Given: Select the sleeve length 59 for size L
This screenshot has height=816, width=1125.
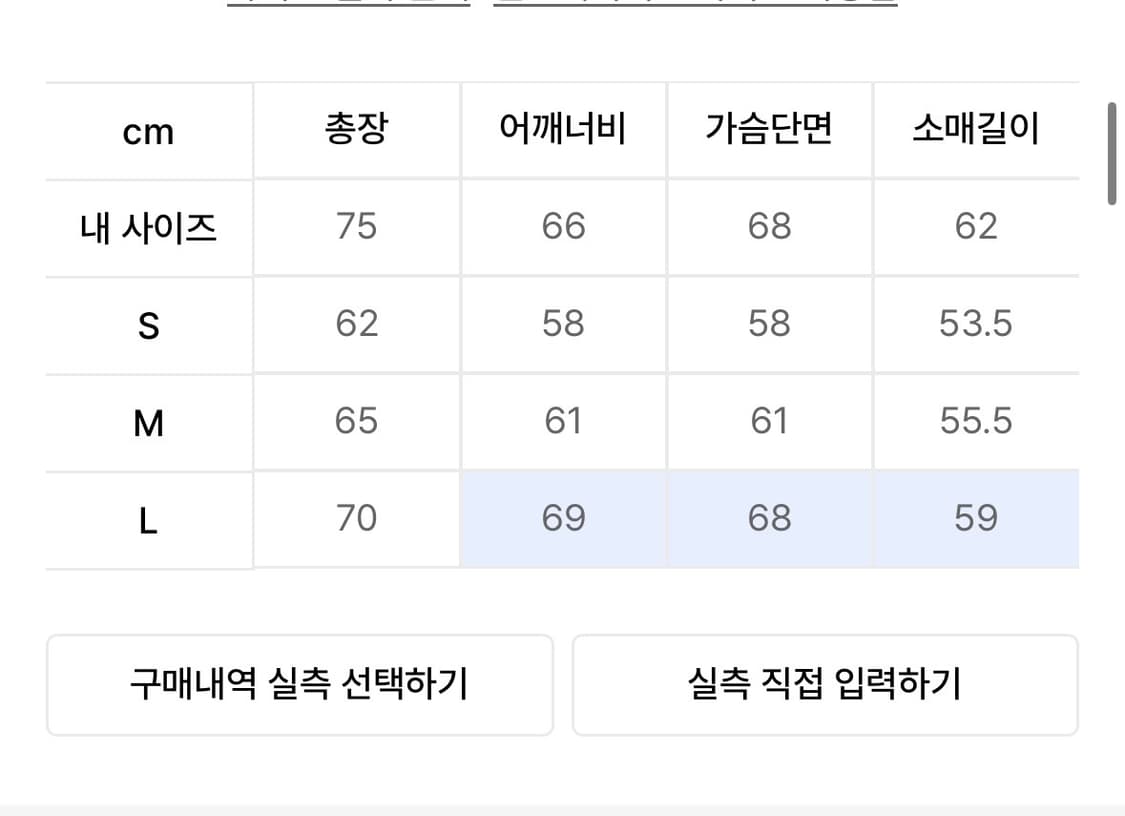Looking at the screenshot, I should point(976,518).
